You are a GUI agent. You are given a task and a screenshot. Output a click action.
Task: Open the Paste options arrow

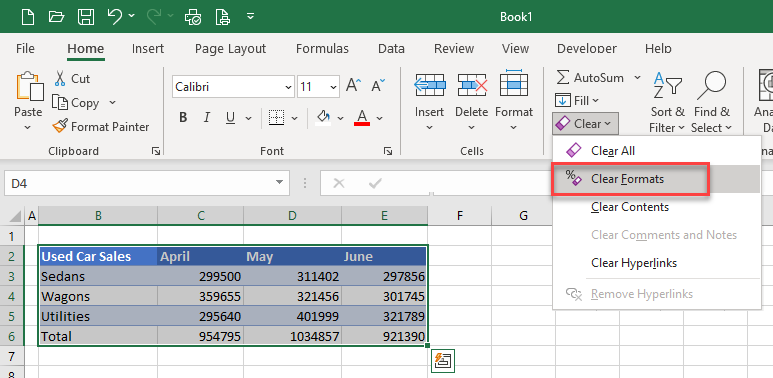coord(28,127)
